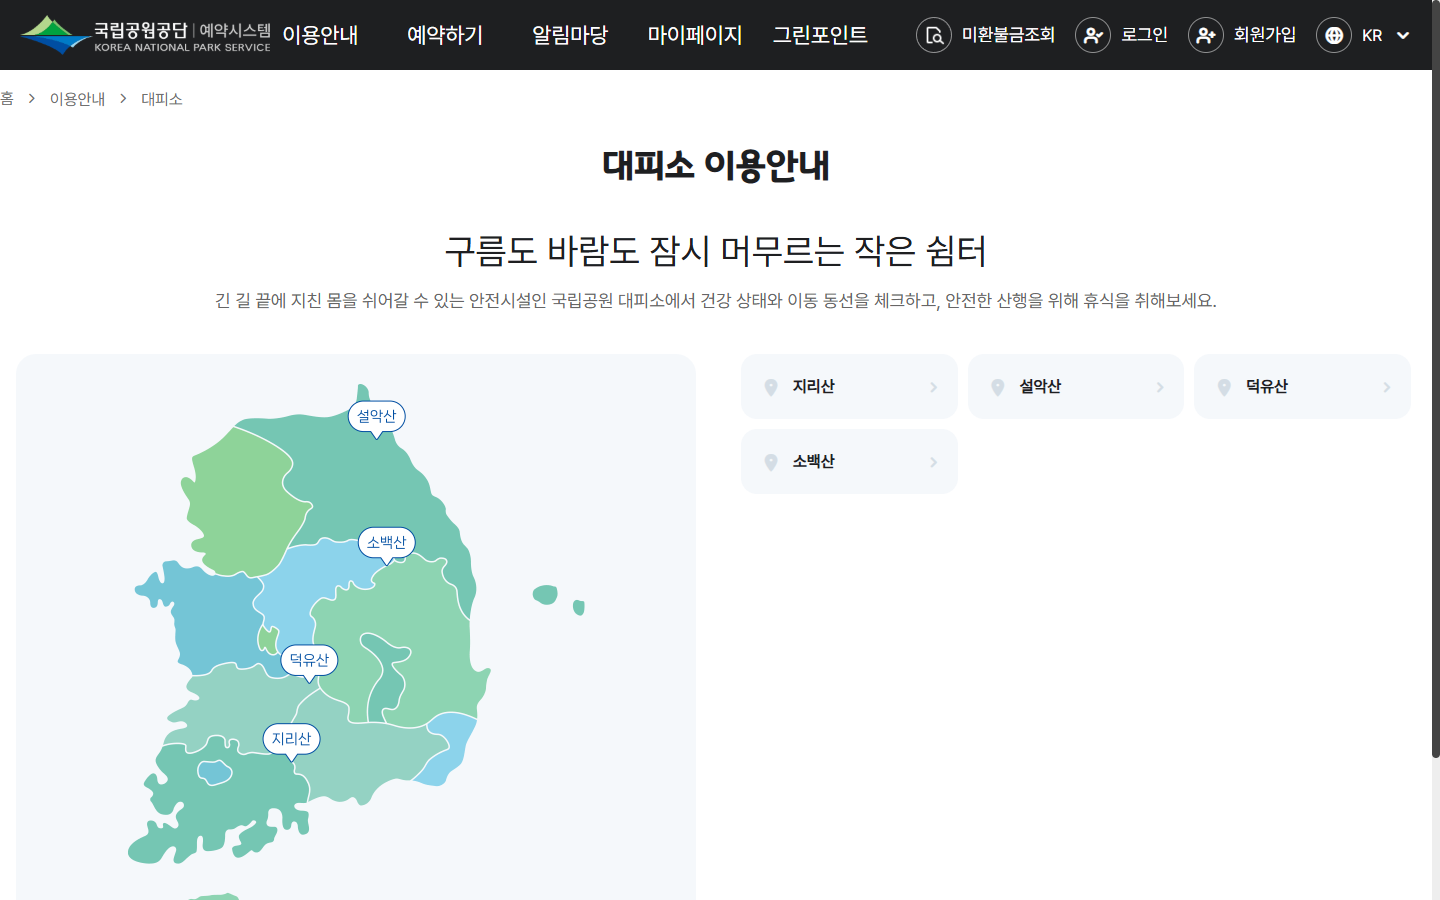Viewport: 1440px width, 900px height.
Task: Expand the KR language dropdown arrow
Action: pyautogui.click(x=1403, y=35)
